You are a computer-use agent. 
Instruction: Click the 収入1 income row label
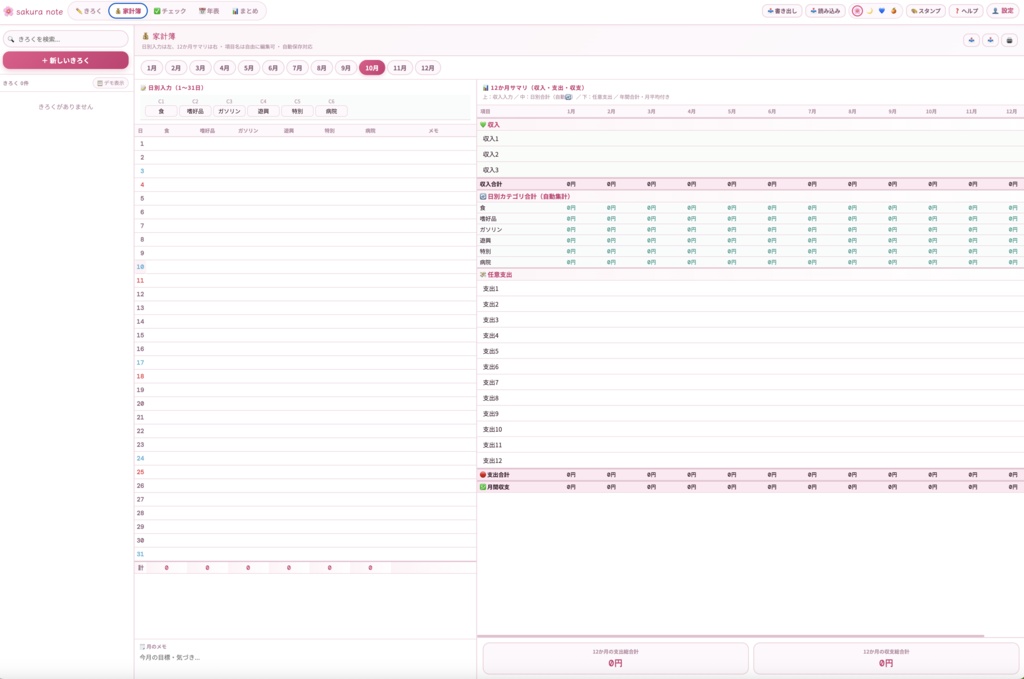[490, 138]
